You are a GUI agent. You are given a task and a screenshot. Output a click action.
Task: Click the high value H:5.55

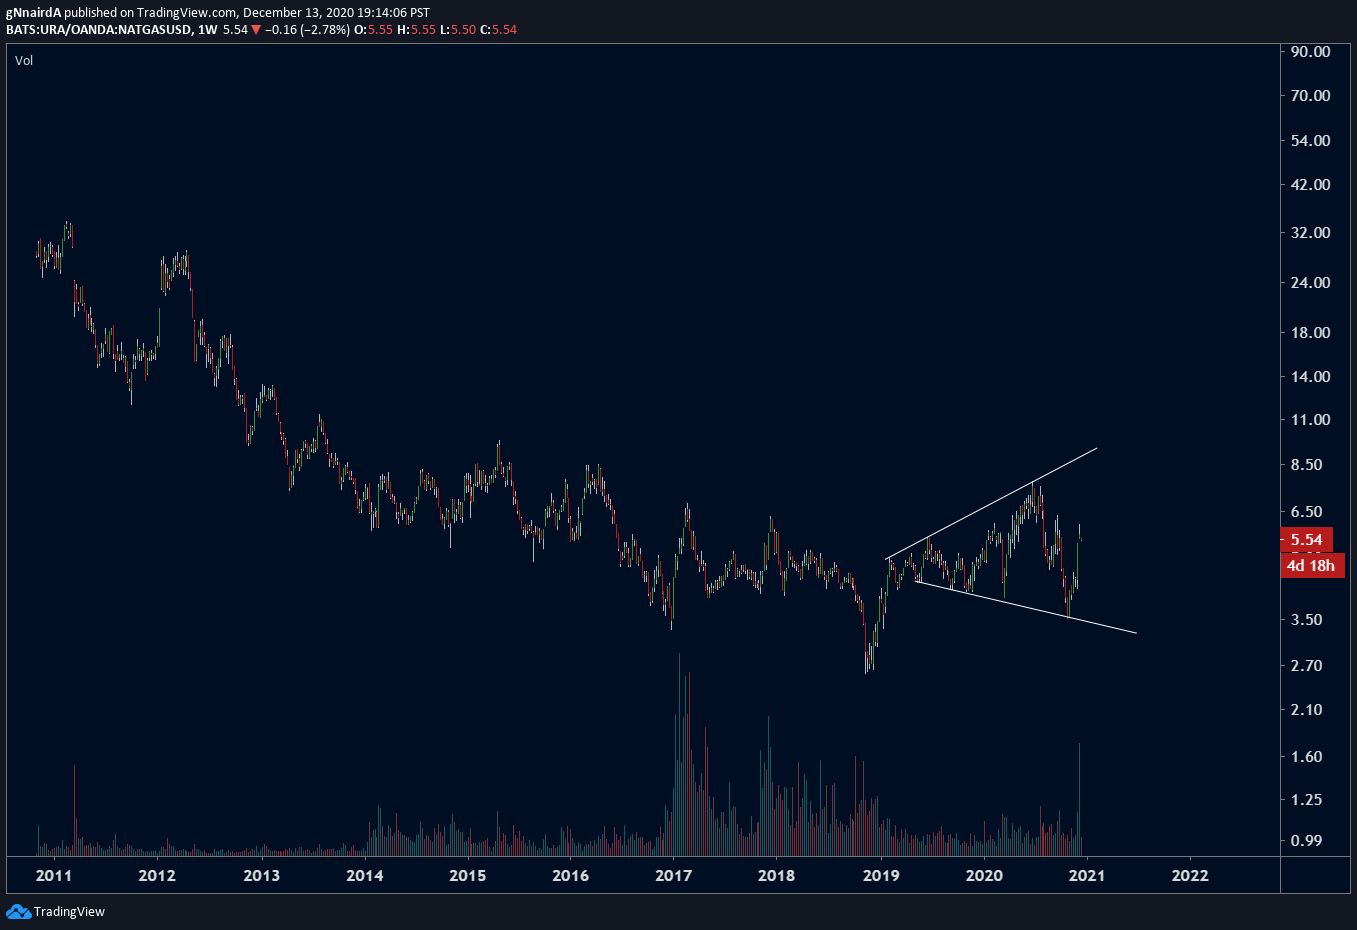point(416,30)
